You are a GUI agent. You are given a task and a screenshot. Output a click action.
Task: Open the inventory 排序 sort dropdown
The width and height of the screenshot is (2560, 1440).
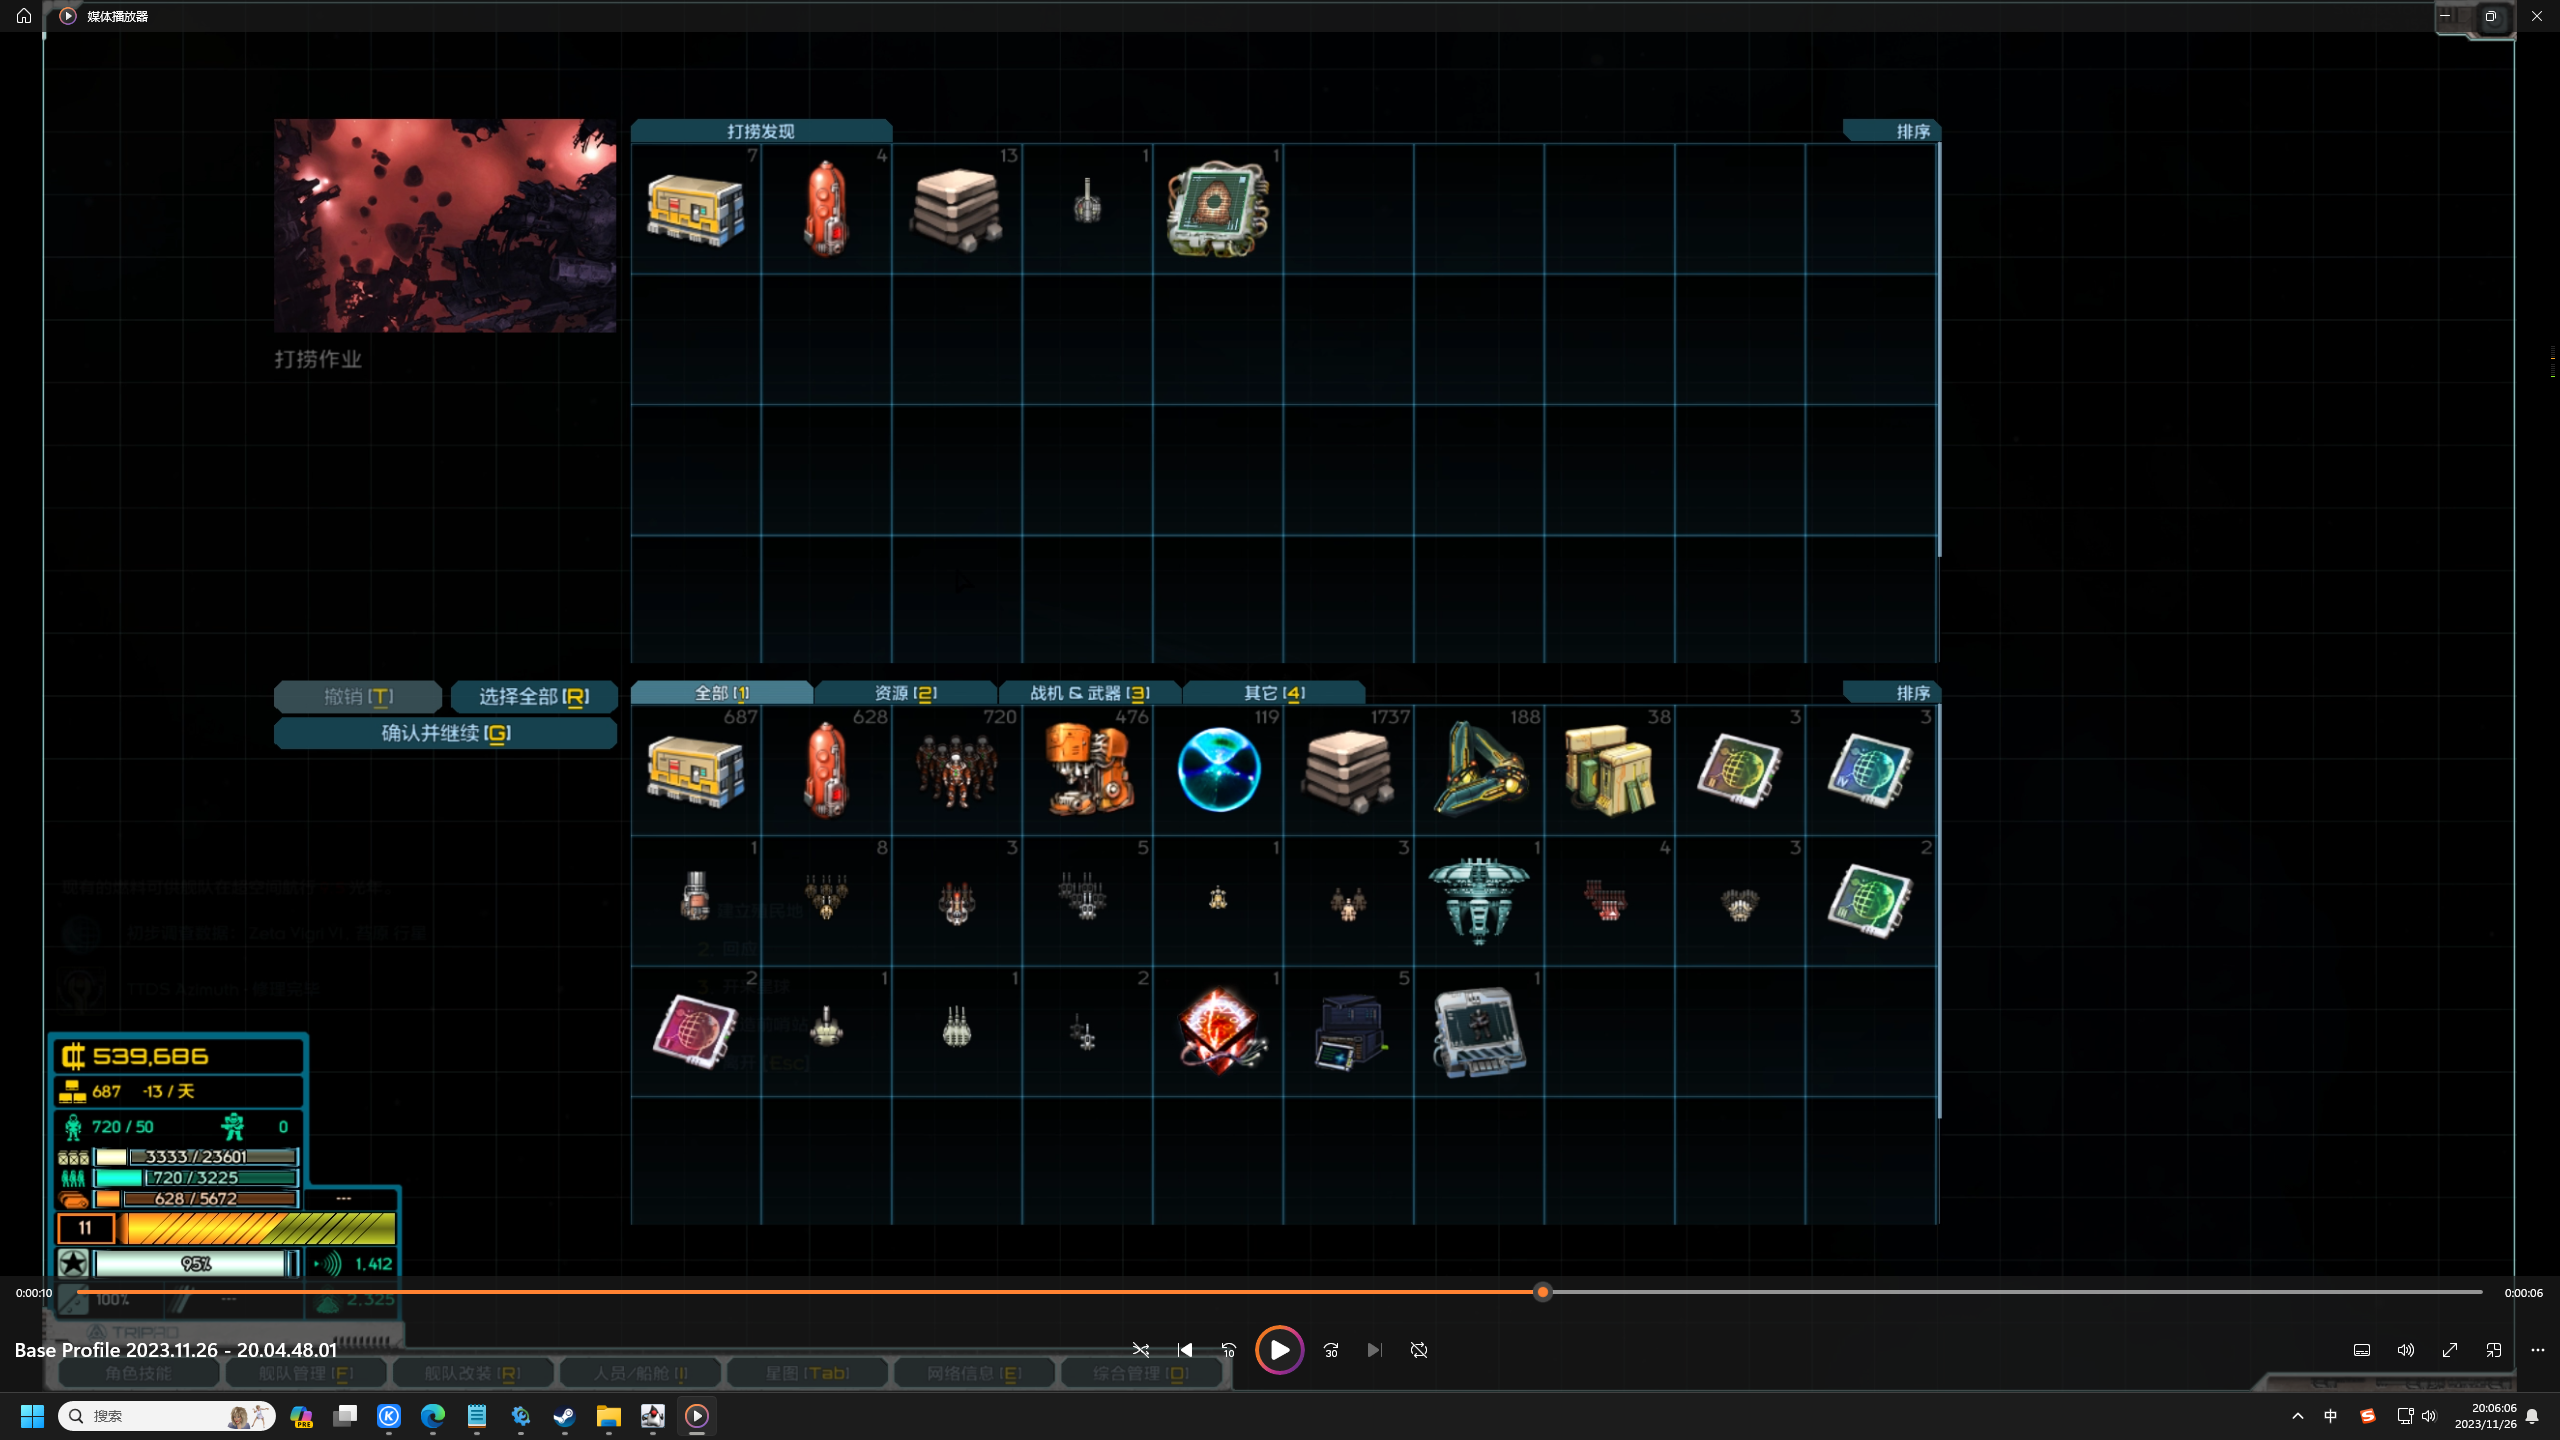(1911, 692)
